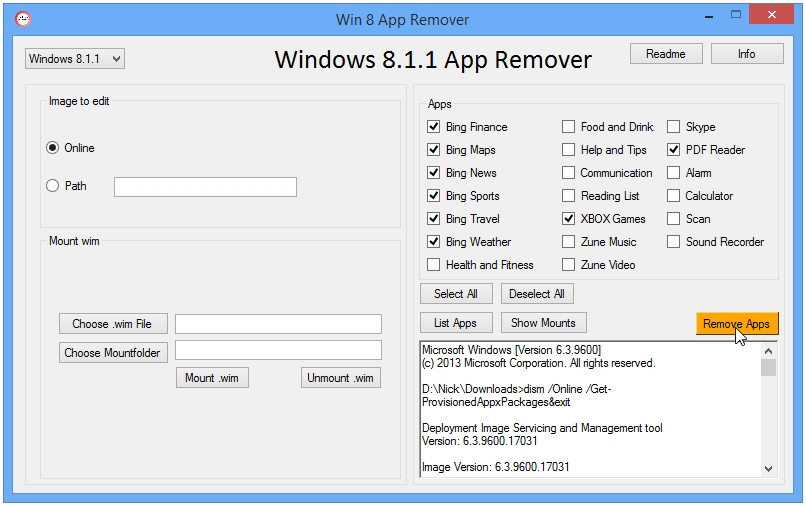Open the Windows 8.1.1 version dropdown
806x506 pixels.
pyautogui.click(x=74, y=59)
